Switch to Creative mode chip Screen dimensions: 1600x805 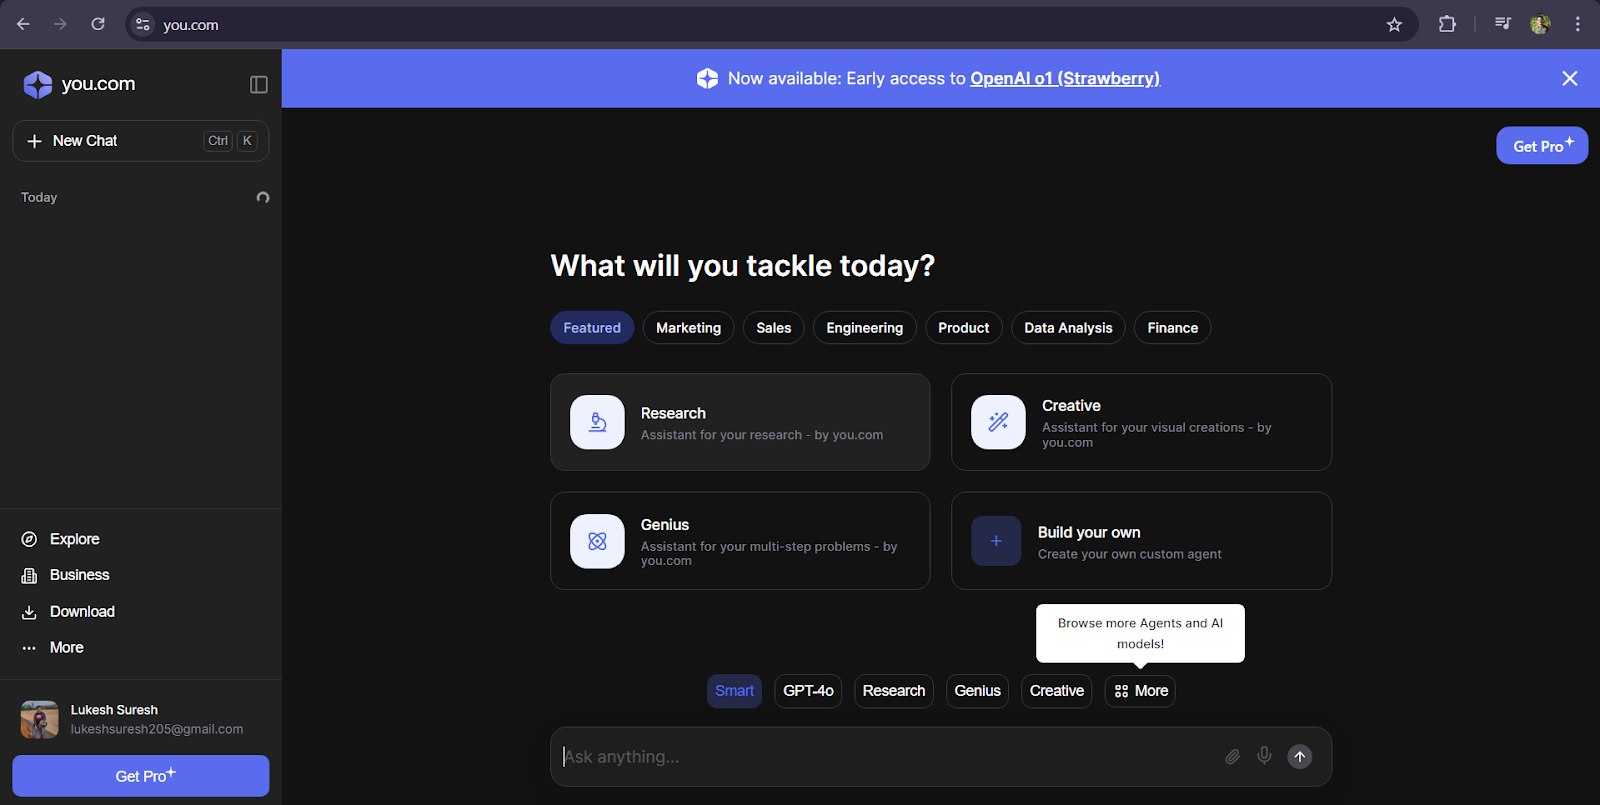(x=1056, y=691)
